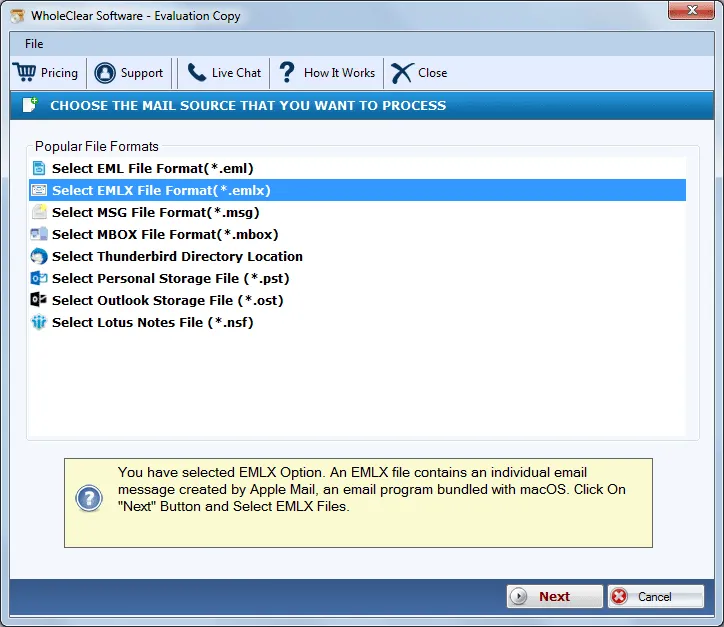Screen dimensions: 724x627
Task: Click the How It Works question mark icon
Action: click(287, 72)
